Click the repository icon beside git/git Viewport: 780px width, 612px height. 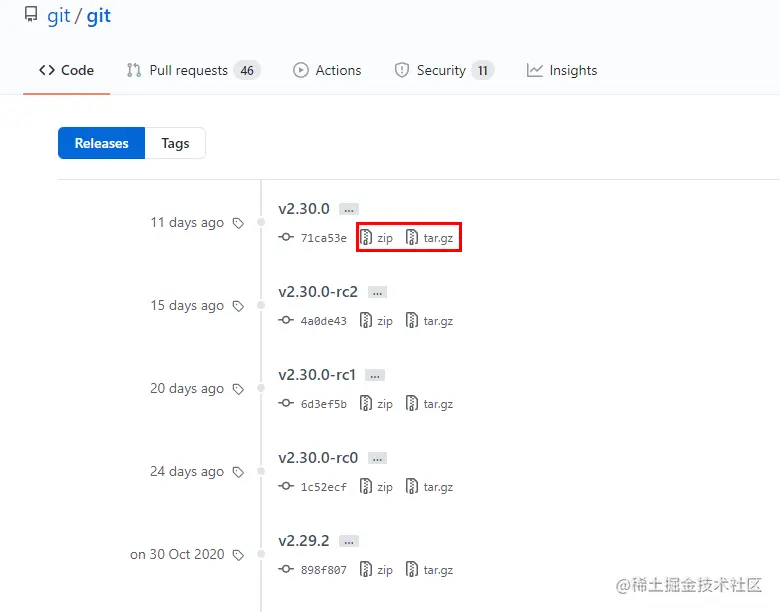(x=31, y=14)
